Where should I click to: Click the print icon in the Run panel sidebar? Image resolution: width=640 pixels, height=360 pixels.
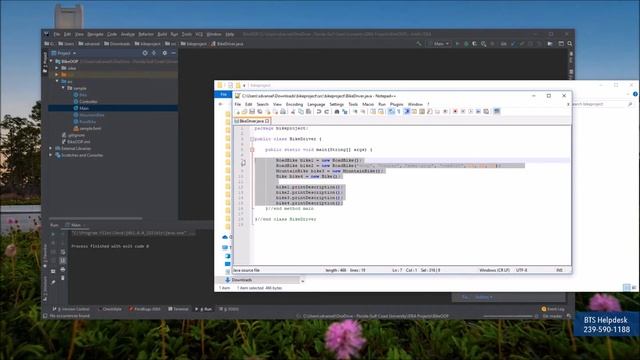pos(62,269)
